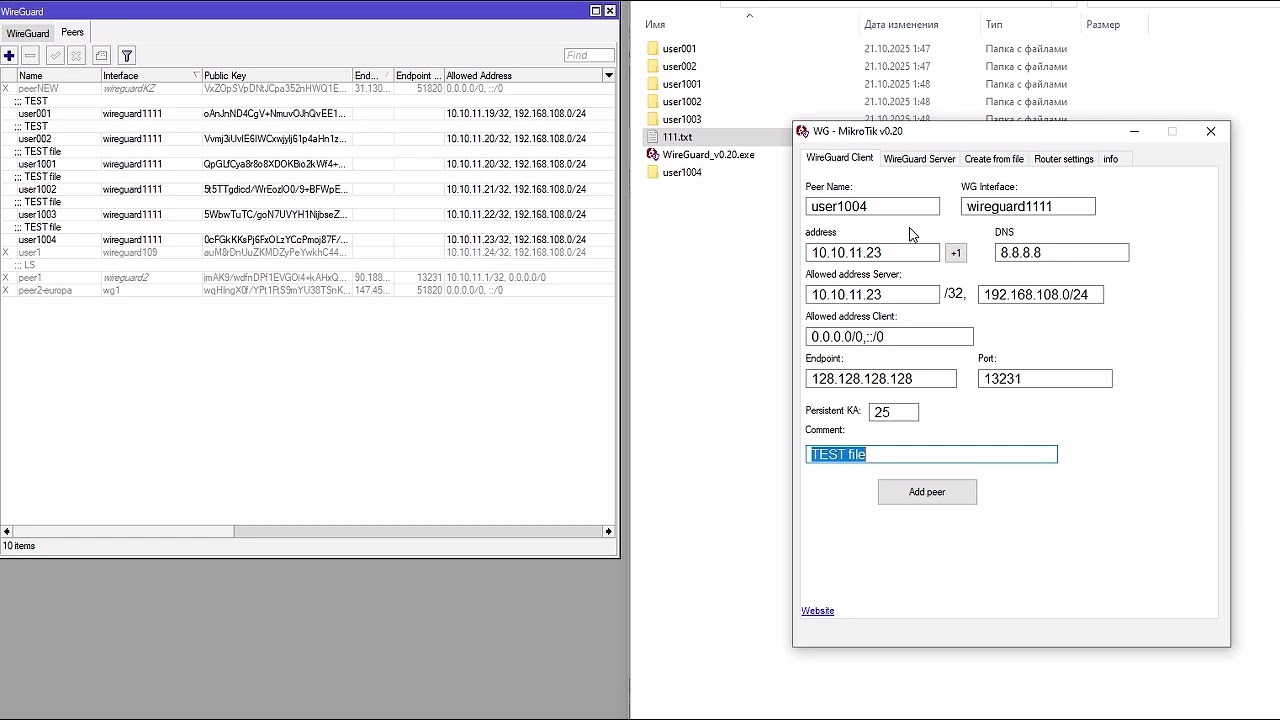Screen dimensions: 1280x720
Task: Maximize the WinBox WireGuard window icon
Action: tap(596, 10)
